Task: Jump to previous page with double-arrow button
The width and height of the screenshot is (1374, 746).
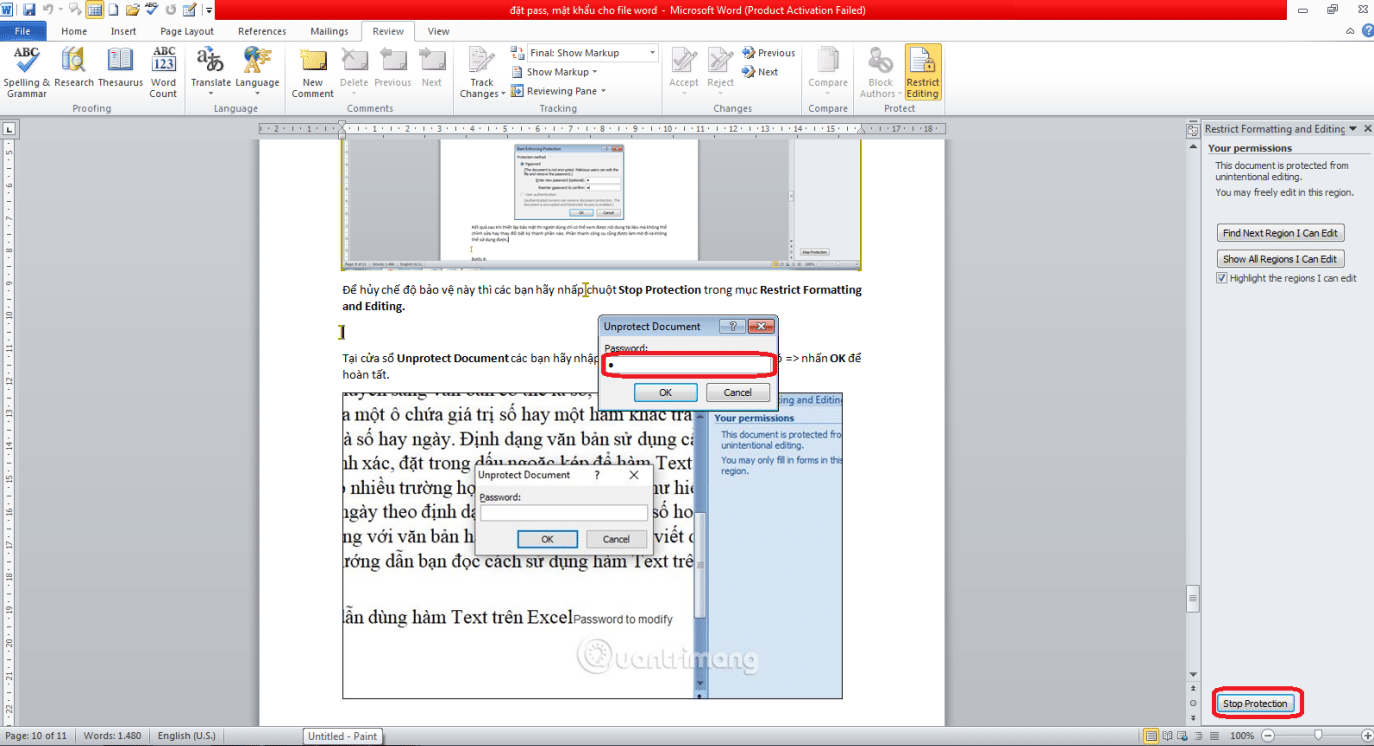Action: point(1192,689)
